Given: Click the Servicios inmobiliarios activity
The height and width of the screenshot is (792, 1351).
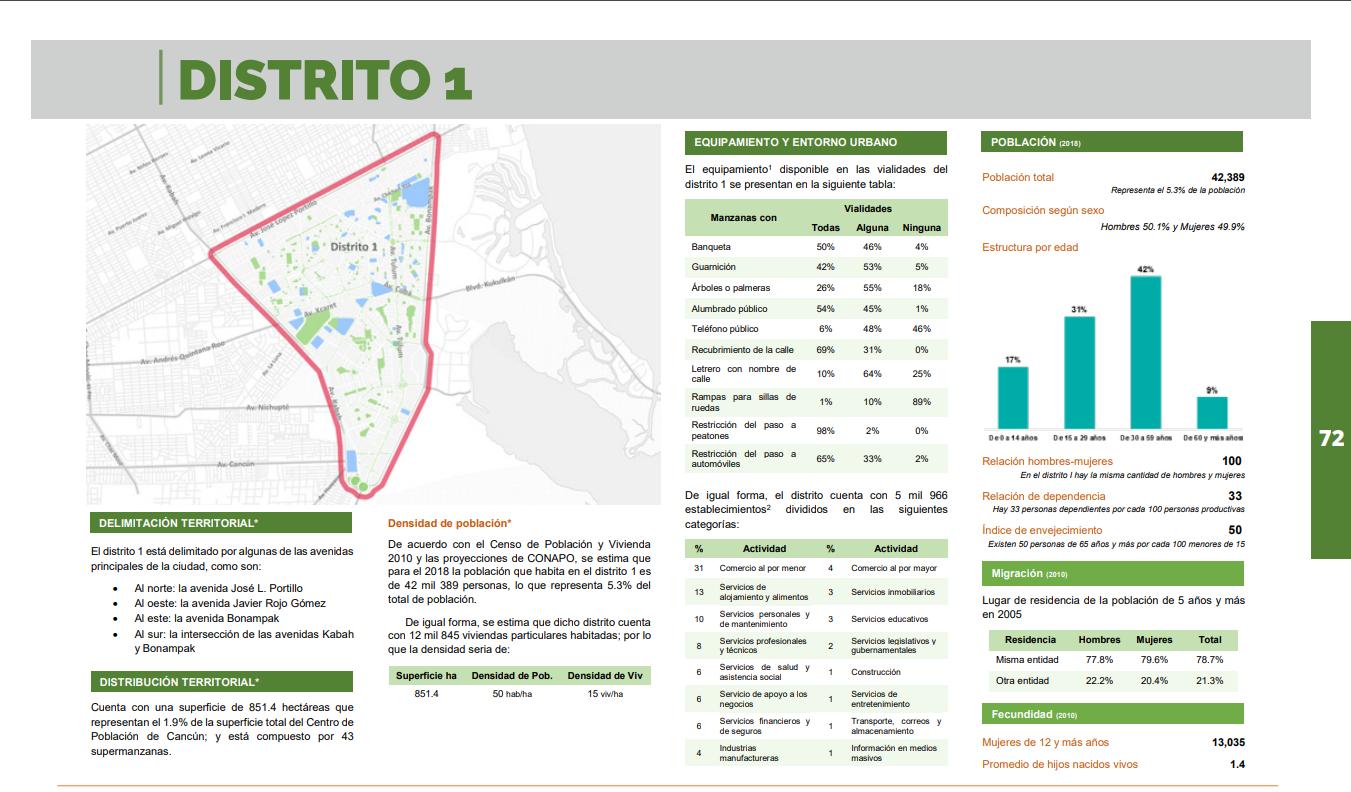Looking at the screenshot, I should [x=893, y=592].
